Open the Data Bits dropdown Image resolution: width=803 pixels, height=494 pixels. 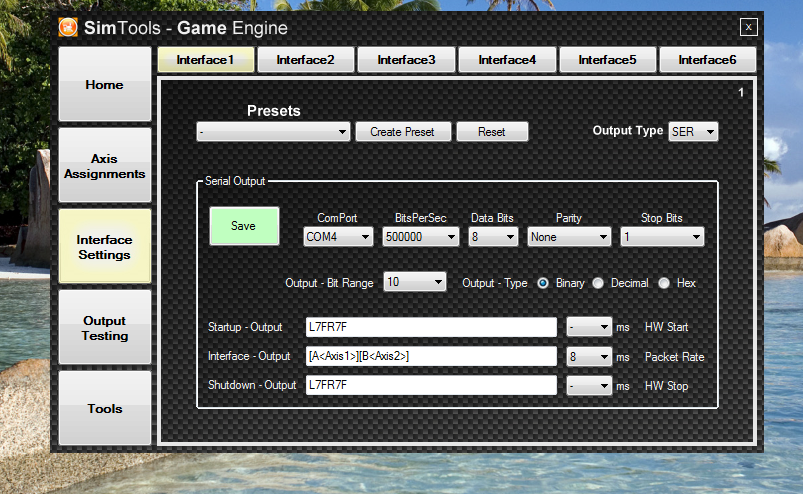[493, 237]
